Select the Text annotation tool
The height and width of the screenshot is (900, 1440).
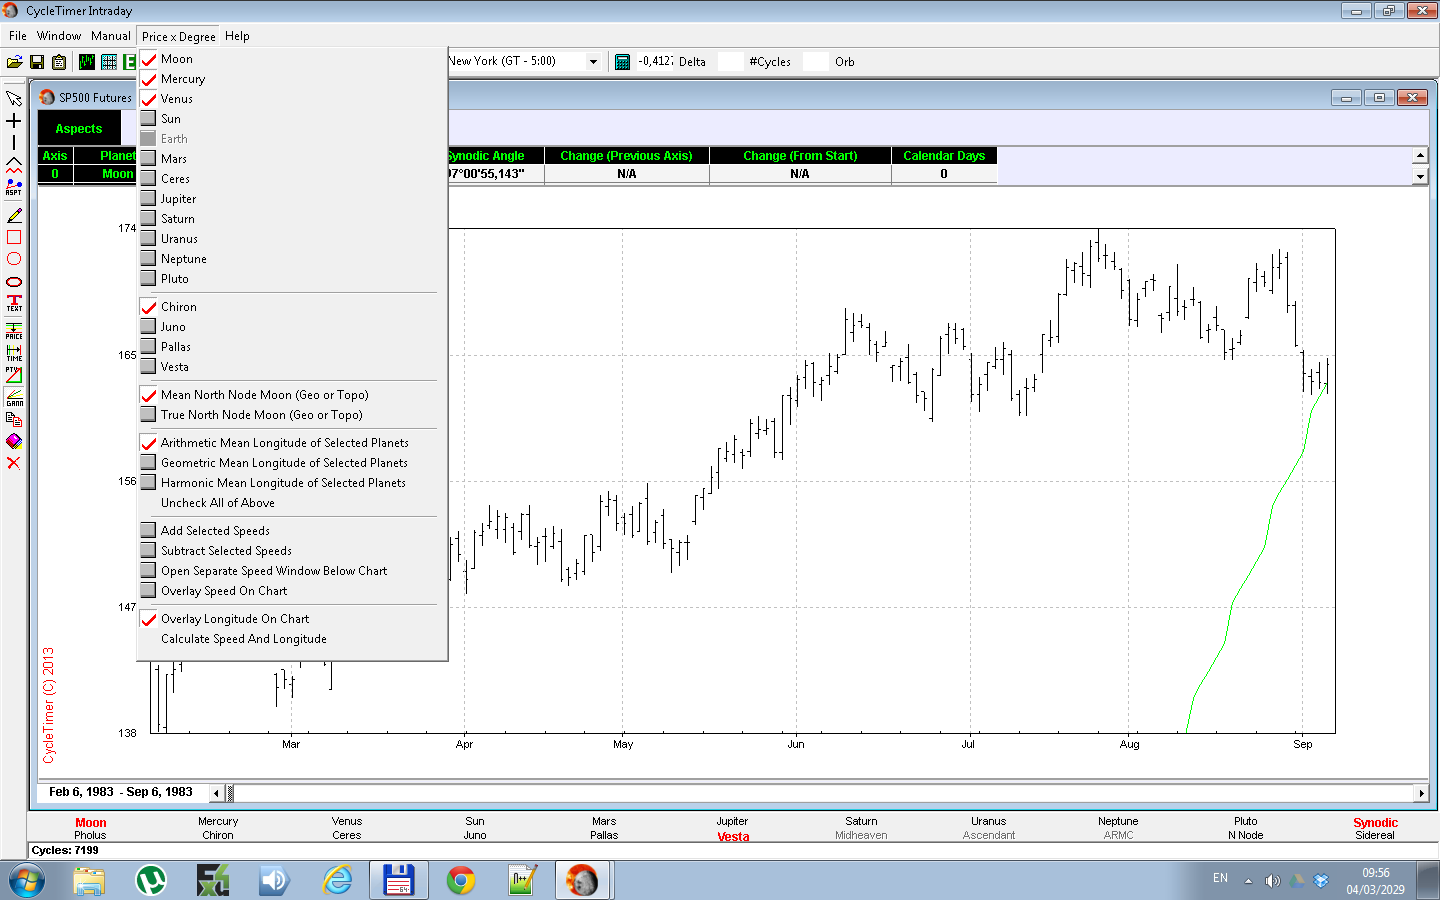14,303
